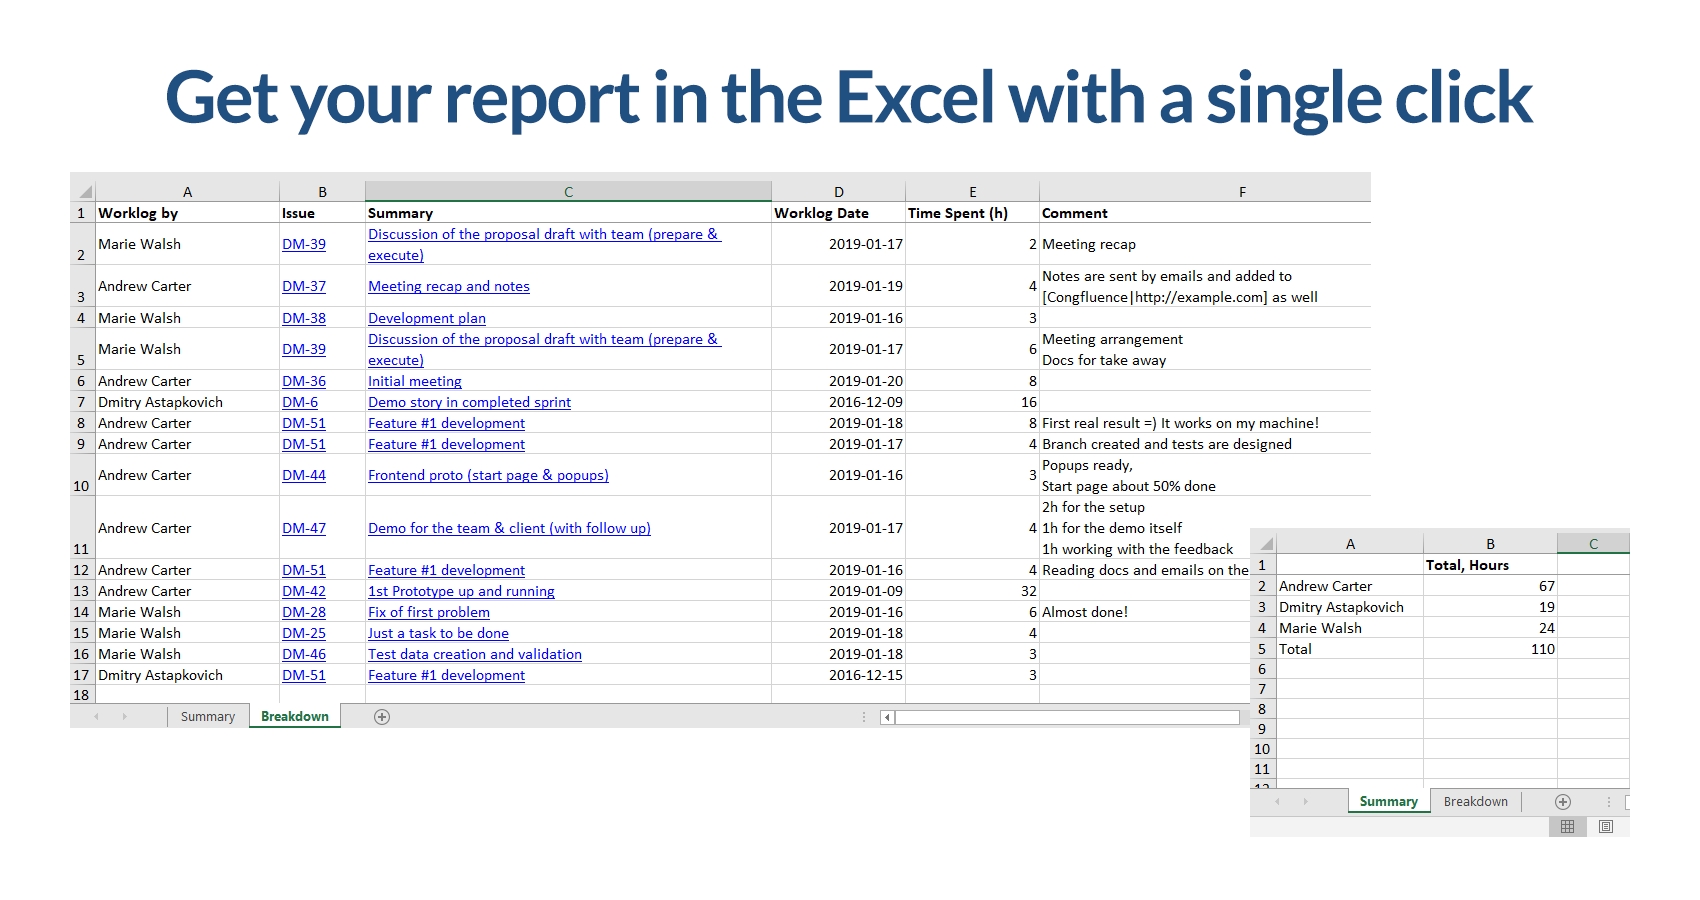Open the DM-44 issue link
1700x900 pixels.
(x=304, y=475)
